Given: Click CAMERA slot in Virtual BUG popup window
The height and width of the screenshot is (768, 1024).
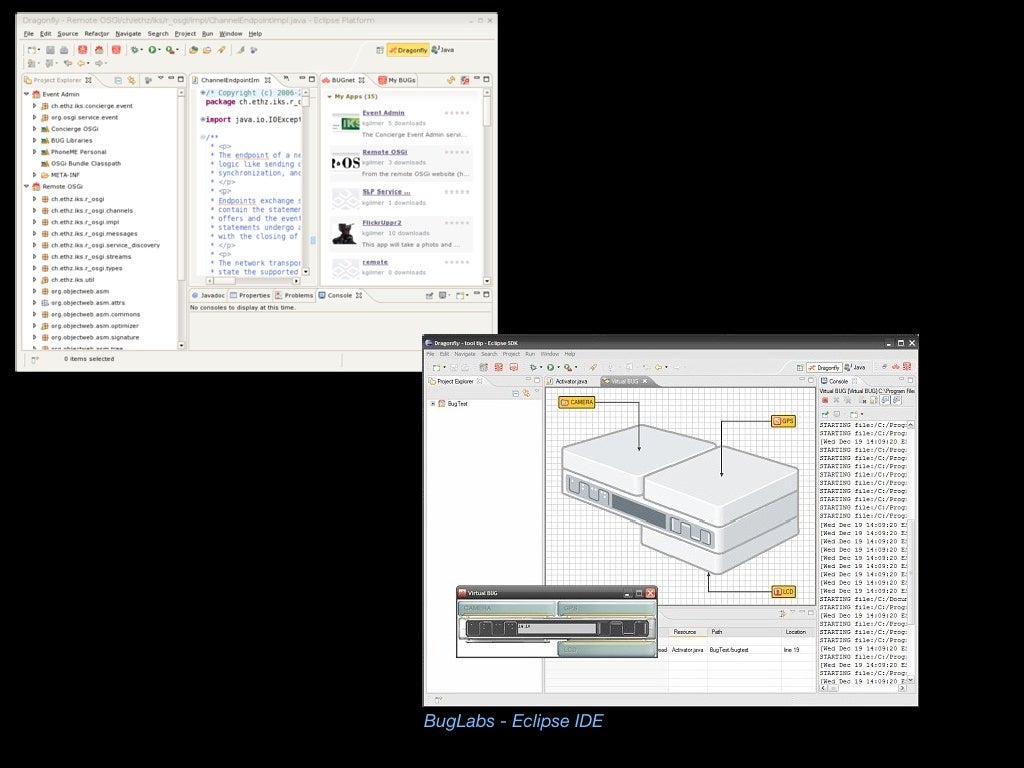Looking at the screenshot, I should coord(507,609).
